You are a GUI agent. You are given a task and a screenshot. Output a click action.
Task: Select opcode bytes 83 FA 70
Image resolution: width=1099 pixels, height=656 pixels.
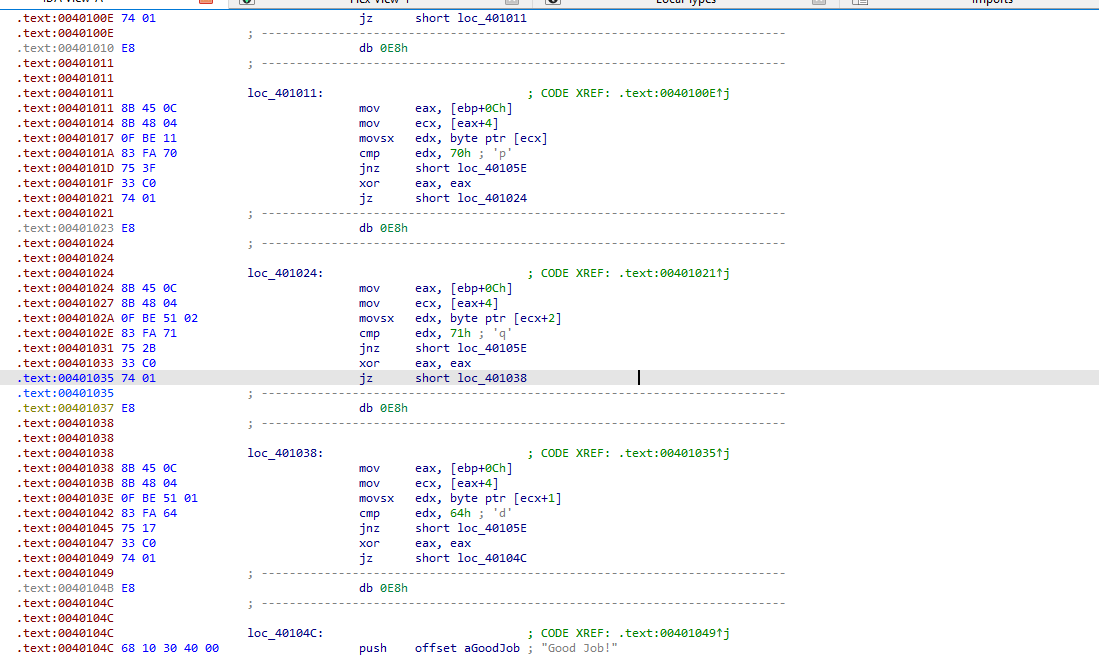[149, 153]
